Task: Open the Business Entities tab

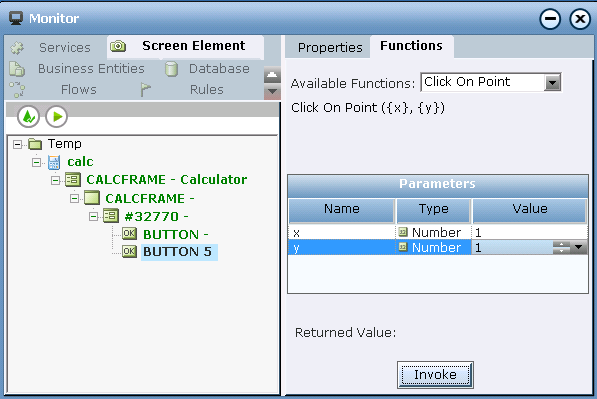Action: 91,69
